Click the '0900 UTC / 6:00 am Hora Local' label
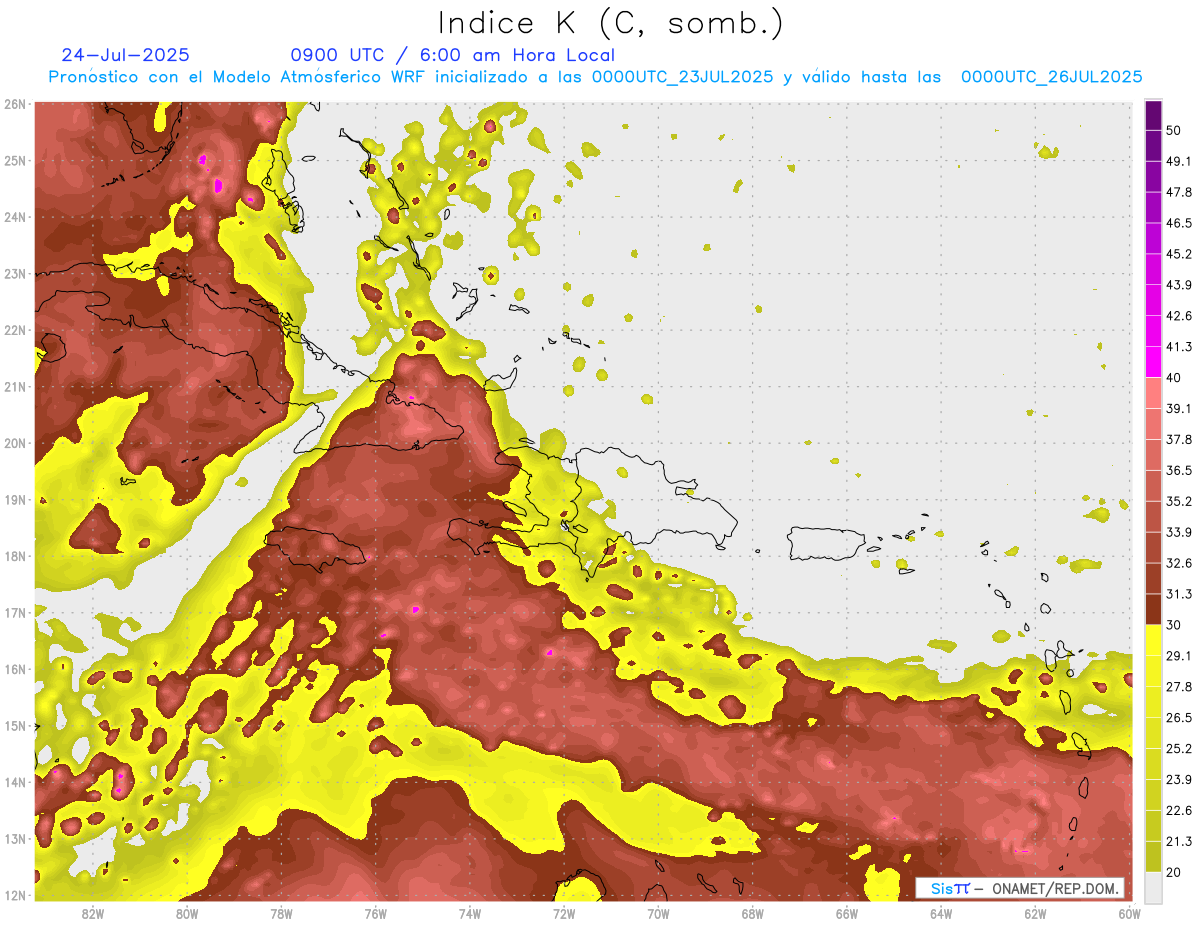This screenshot has height=927, width=1200. [x=452, y=55]
